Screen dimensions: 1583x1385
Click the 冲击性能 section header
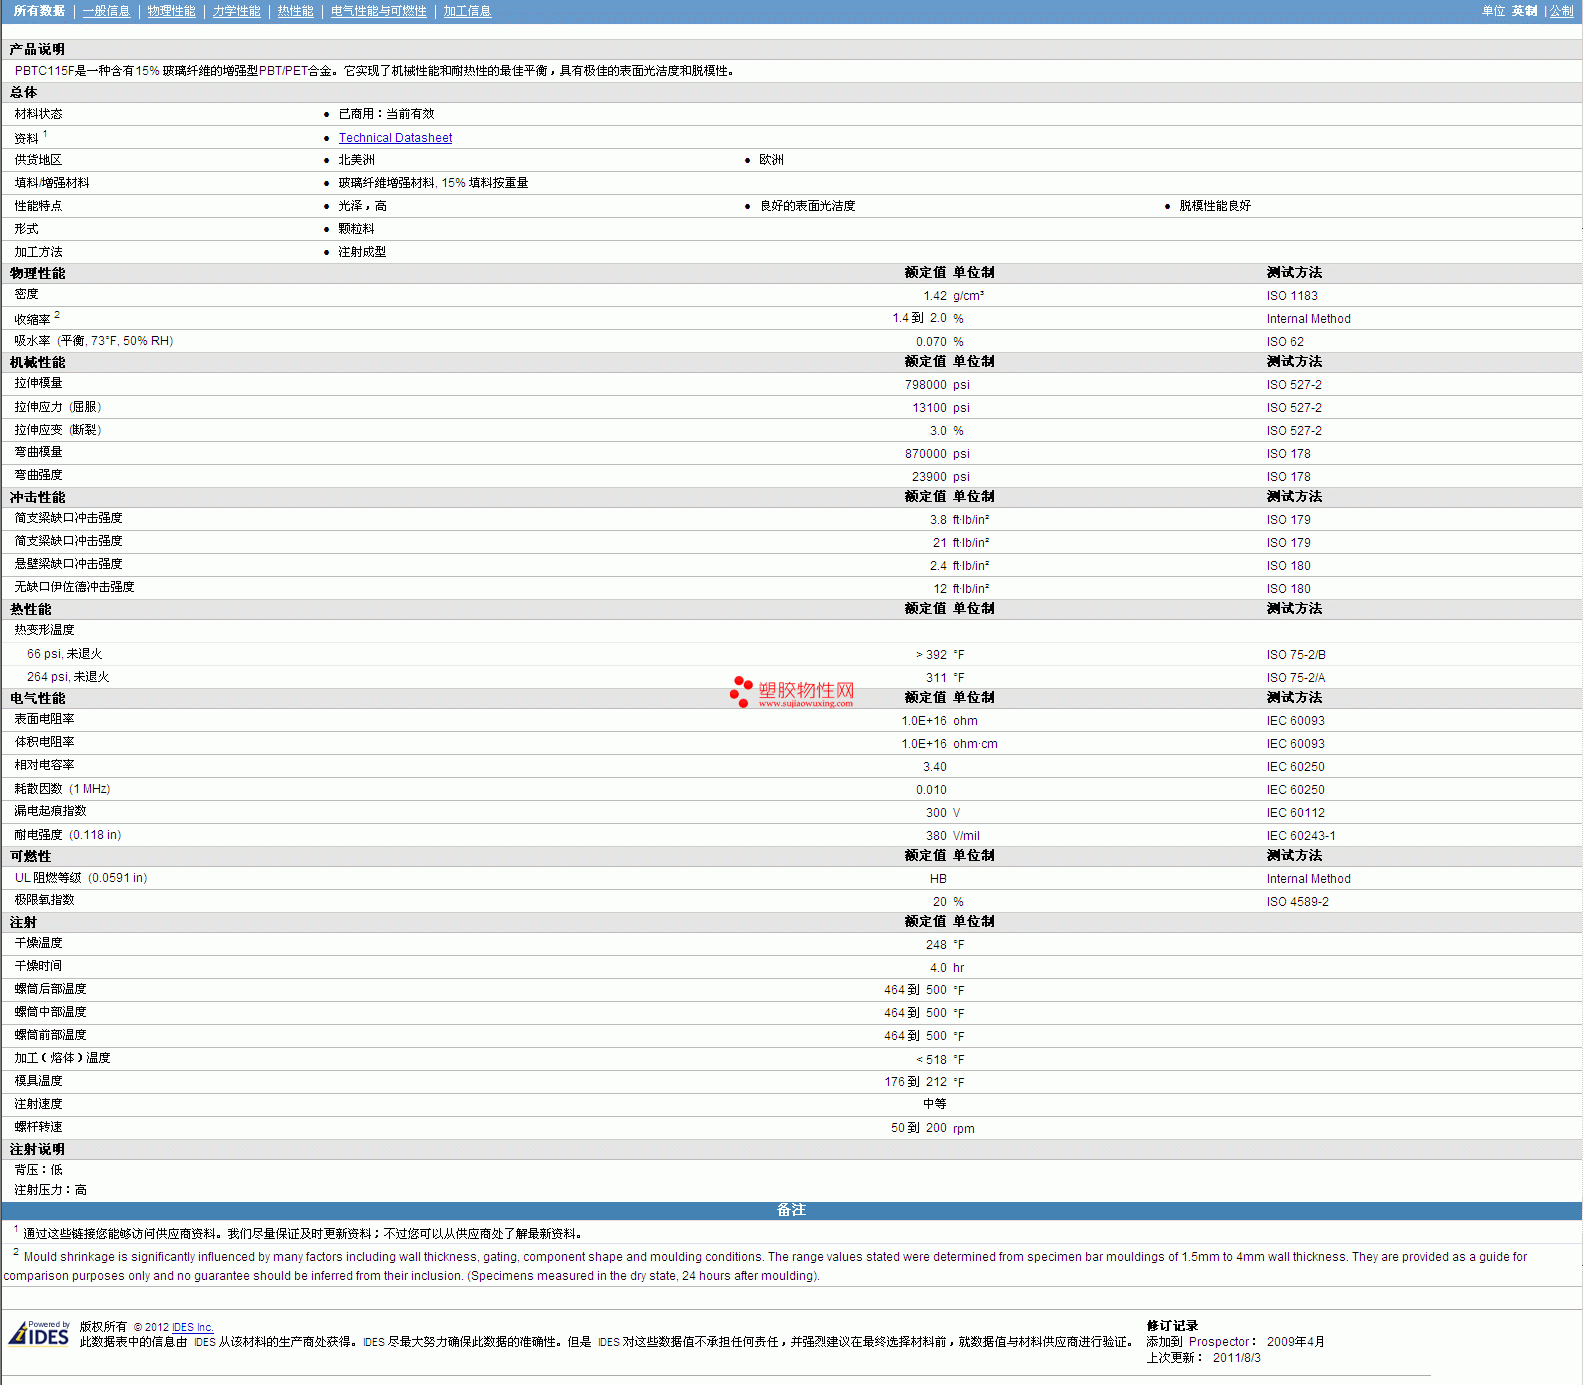click(x=38, y=497)
